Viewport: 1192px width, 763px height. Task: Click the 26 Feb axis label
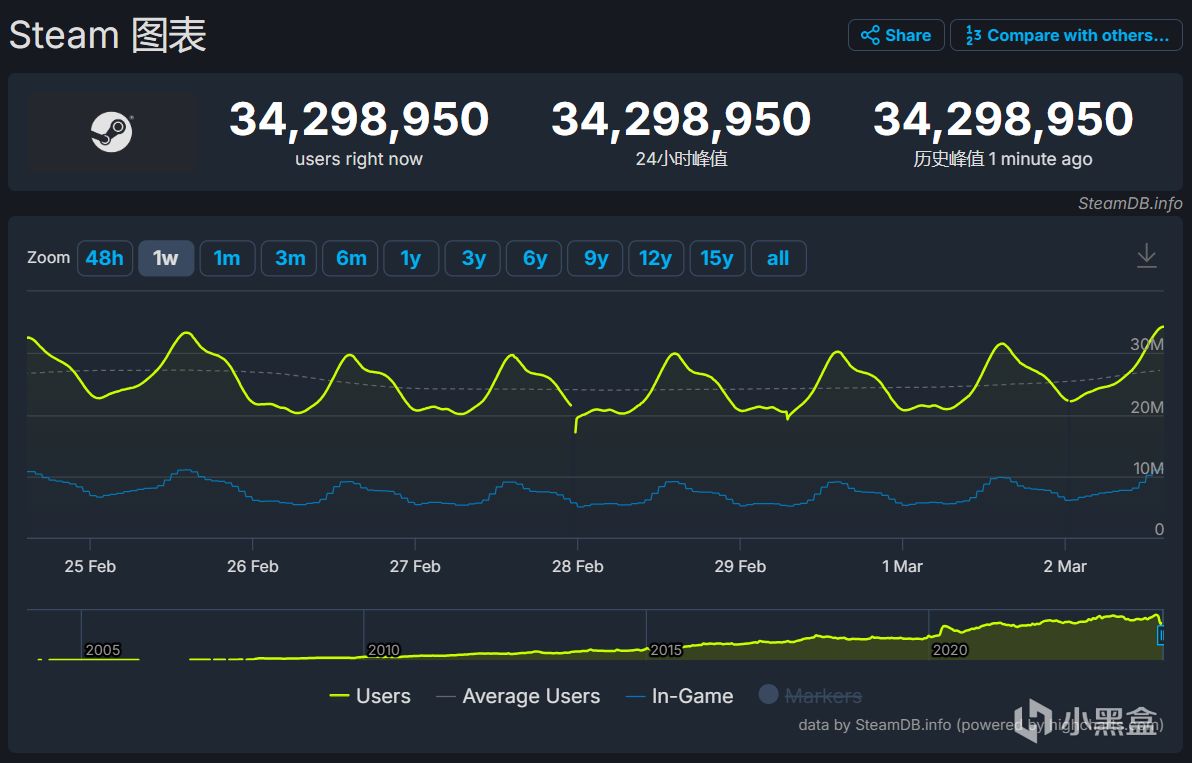(252, 566)
